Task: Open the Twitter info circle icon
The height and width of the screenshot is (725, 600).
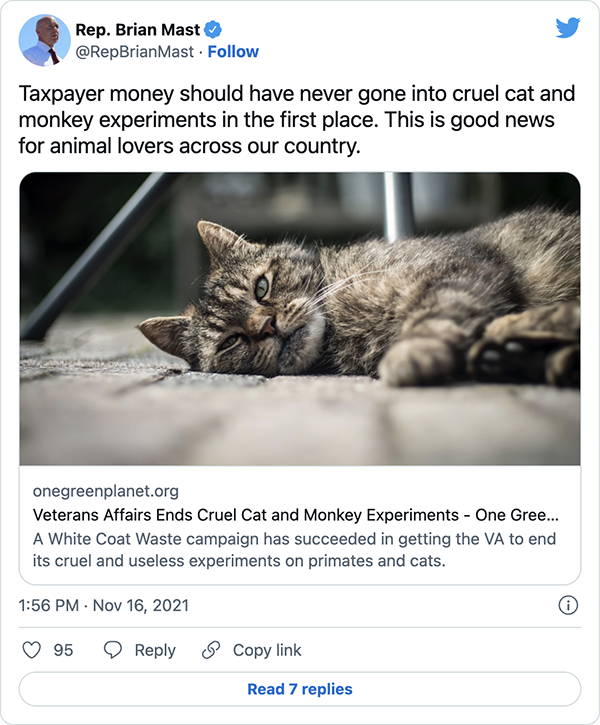Action: (x=567, y=605)
